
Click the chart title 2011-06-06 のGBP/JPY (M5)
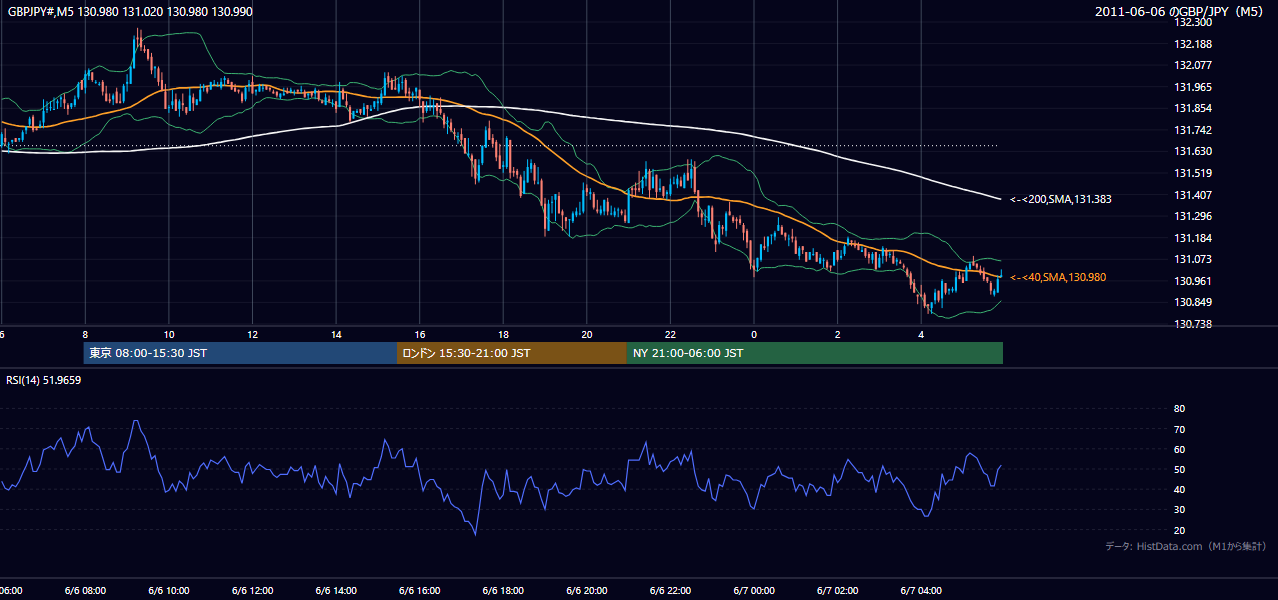click(1181, 11)
